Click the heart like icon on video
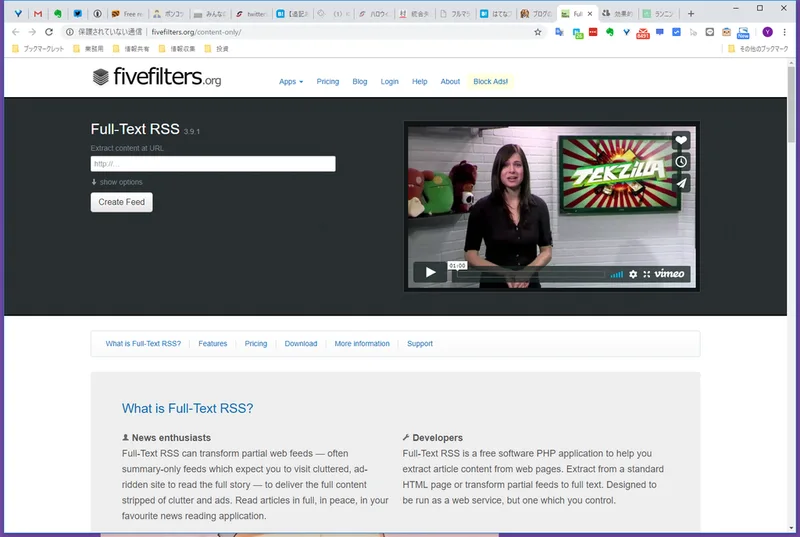 [681, 140]
